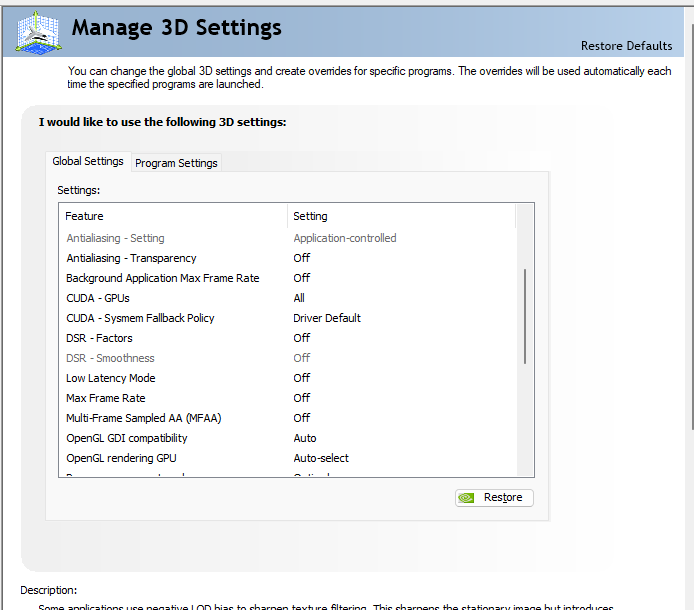Select the DSR - Smoothness row

pyautogui.click(x=287, y=358)
